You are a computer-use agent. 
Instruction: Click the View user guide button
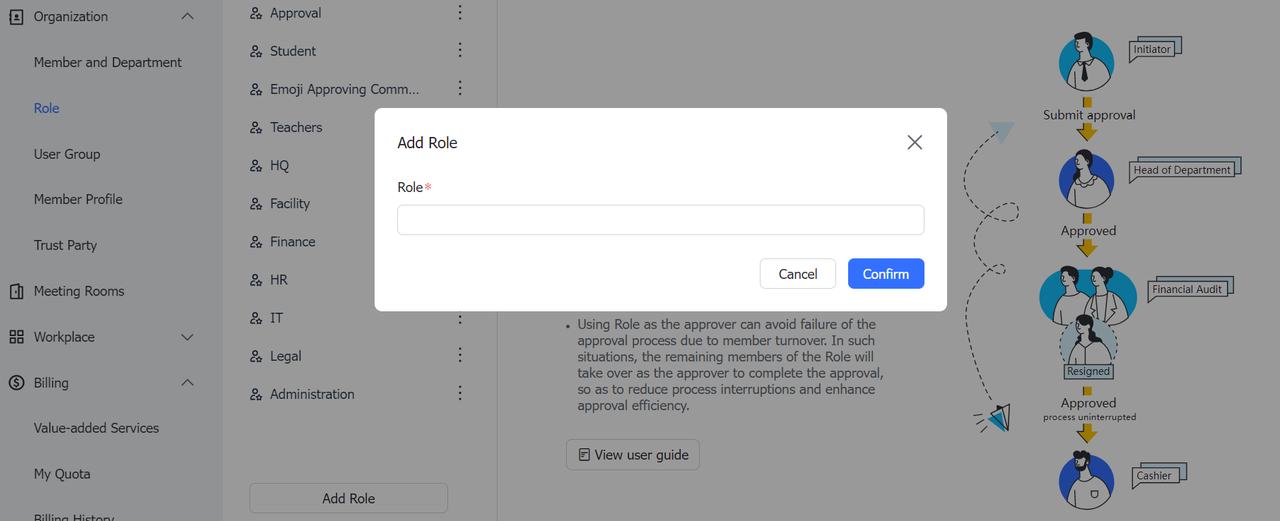pos(632,455)
